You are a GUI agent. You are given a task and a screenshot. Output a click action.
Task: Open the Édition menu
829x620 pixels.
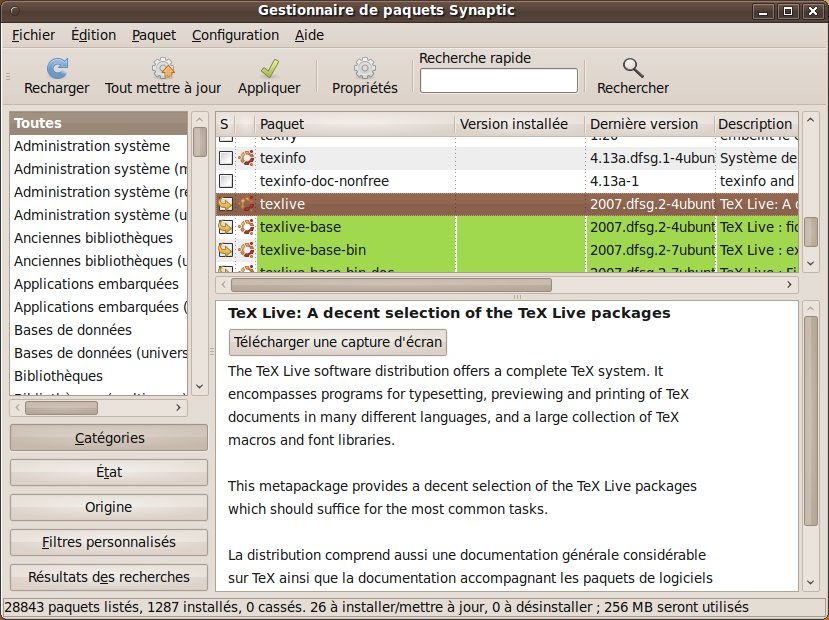[94, 35]
